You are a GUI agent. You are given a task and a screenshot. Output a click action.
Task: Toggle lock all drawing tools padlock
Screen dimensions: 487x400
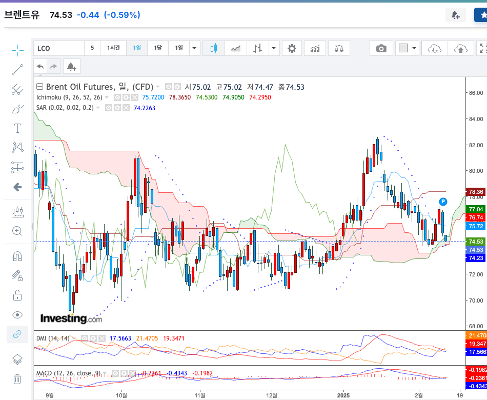tap(17, 295)
